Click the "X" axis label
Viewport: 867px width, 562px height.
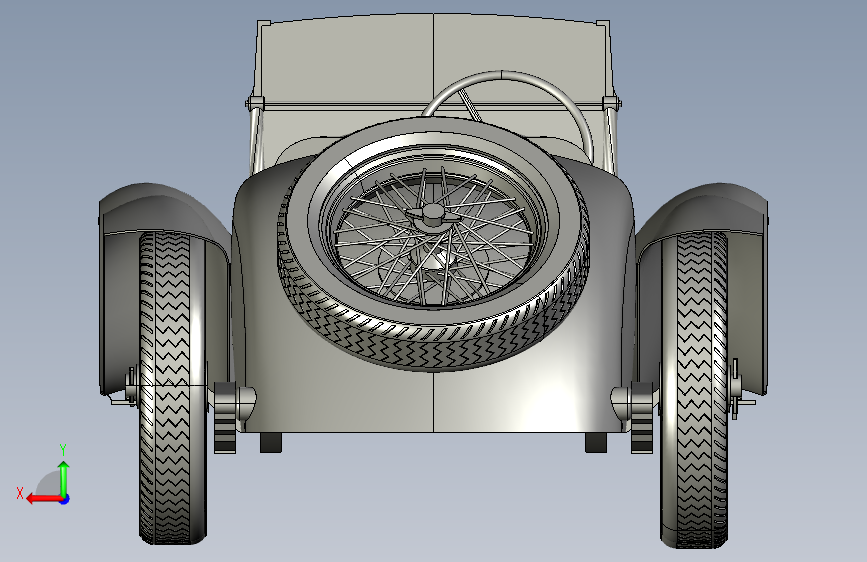(20, 493)
